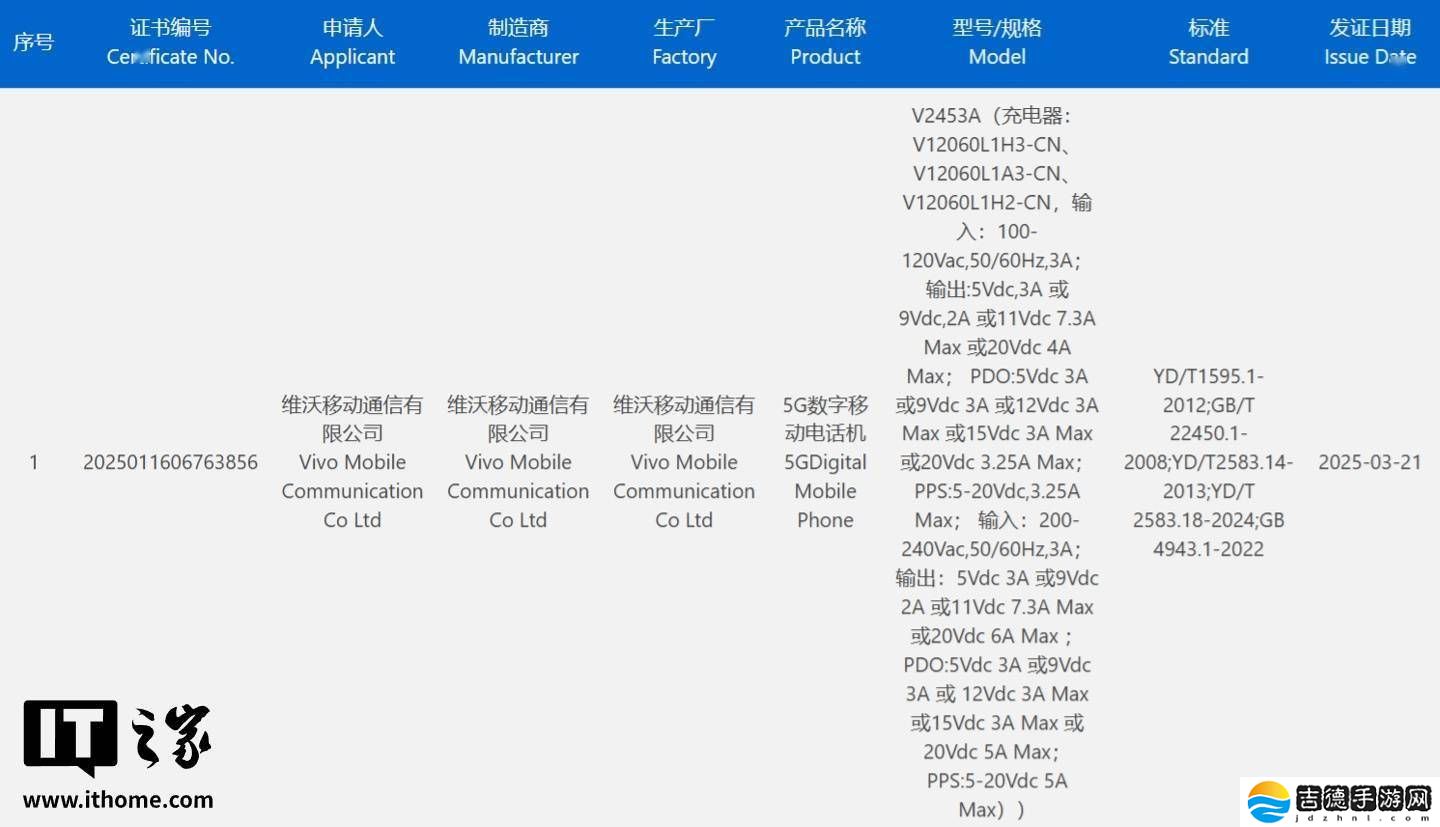Sort by the Issue Date column header

(1369, 42)
